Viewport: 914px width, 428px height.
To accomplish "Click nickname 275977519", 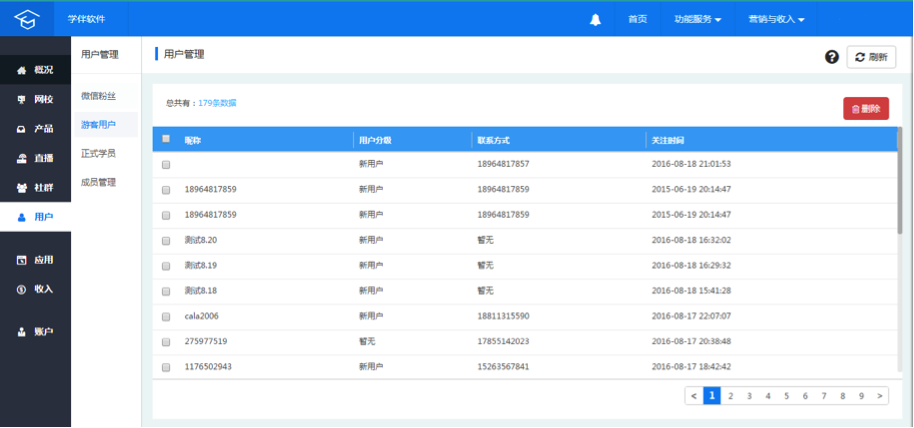I will point(206,341).
